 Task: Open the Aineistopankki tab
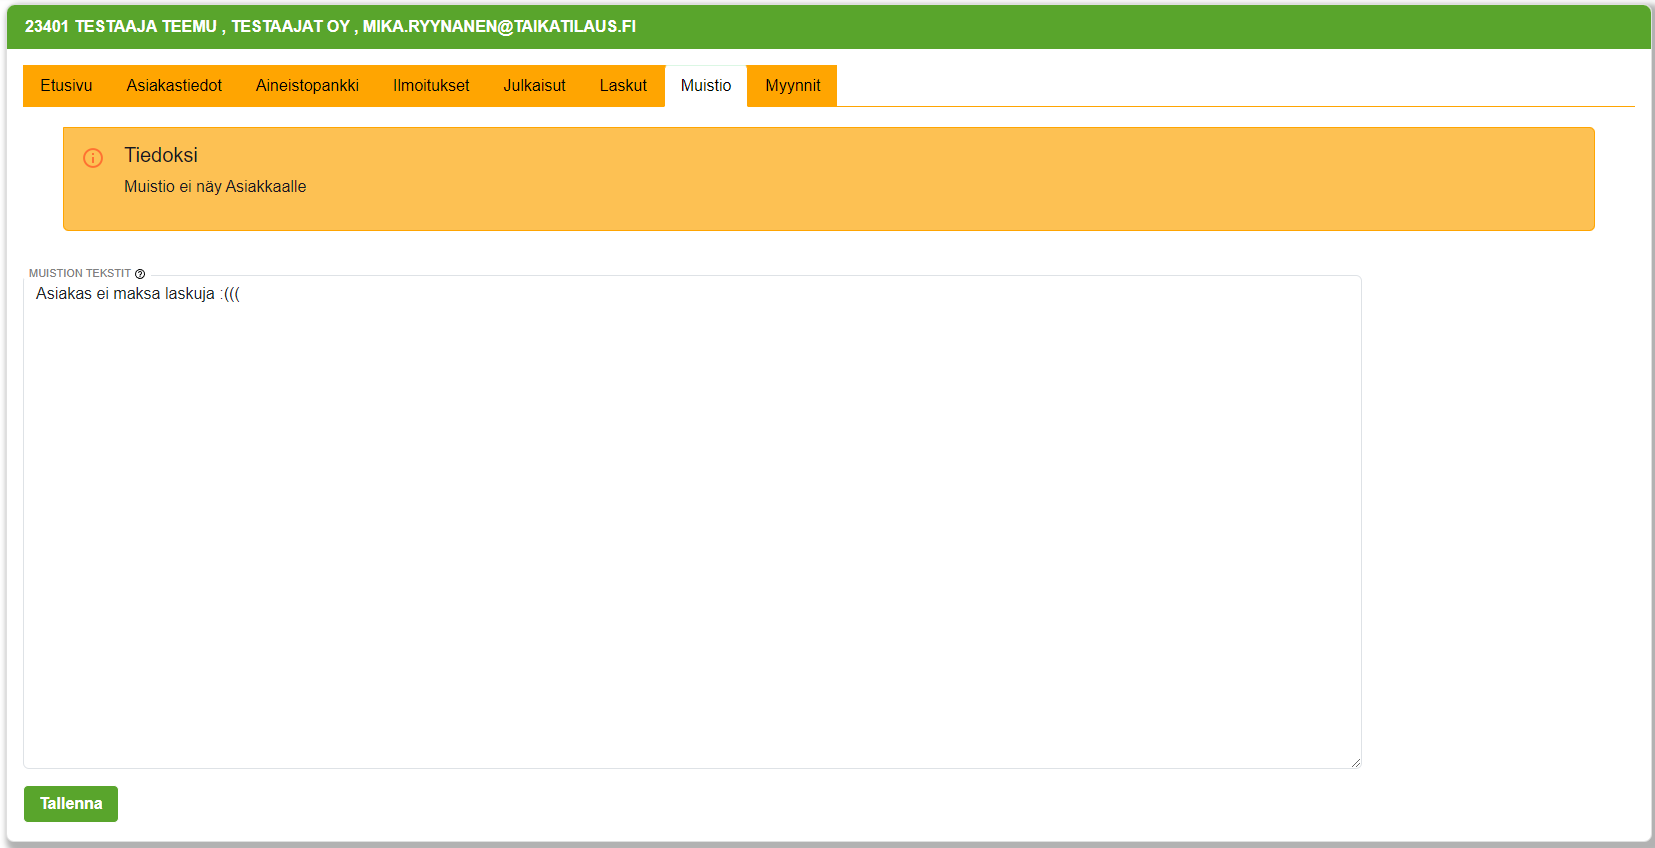pyautogui.click(x=307, y=86)
